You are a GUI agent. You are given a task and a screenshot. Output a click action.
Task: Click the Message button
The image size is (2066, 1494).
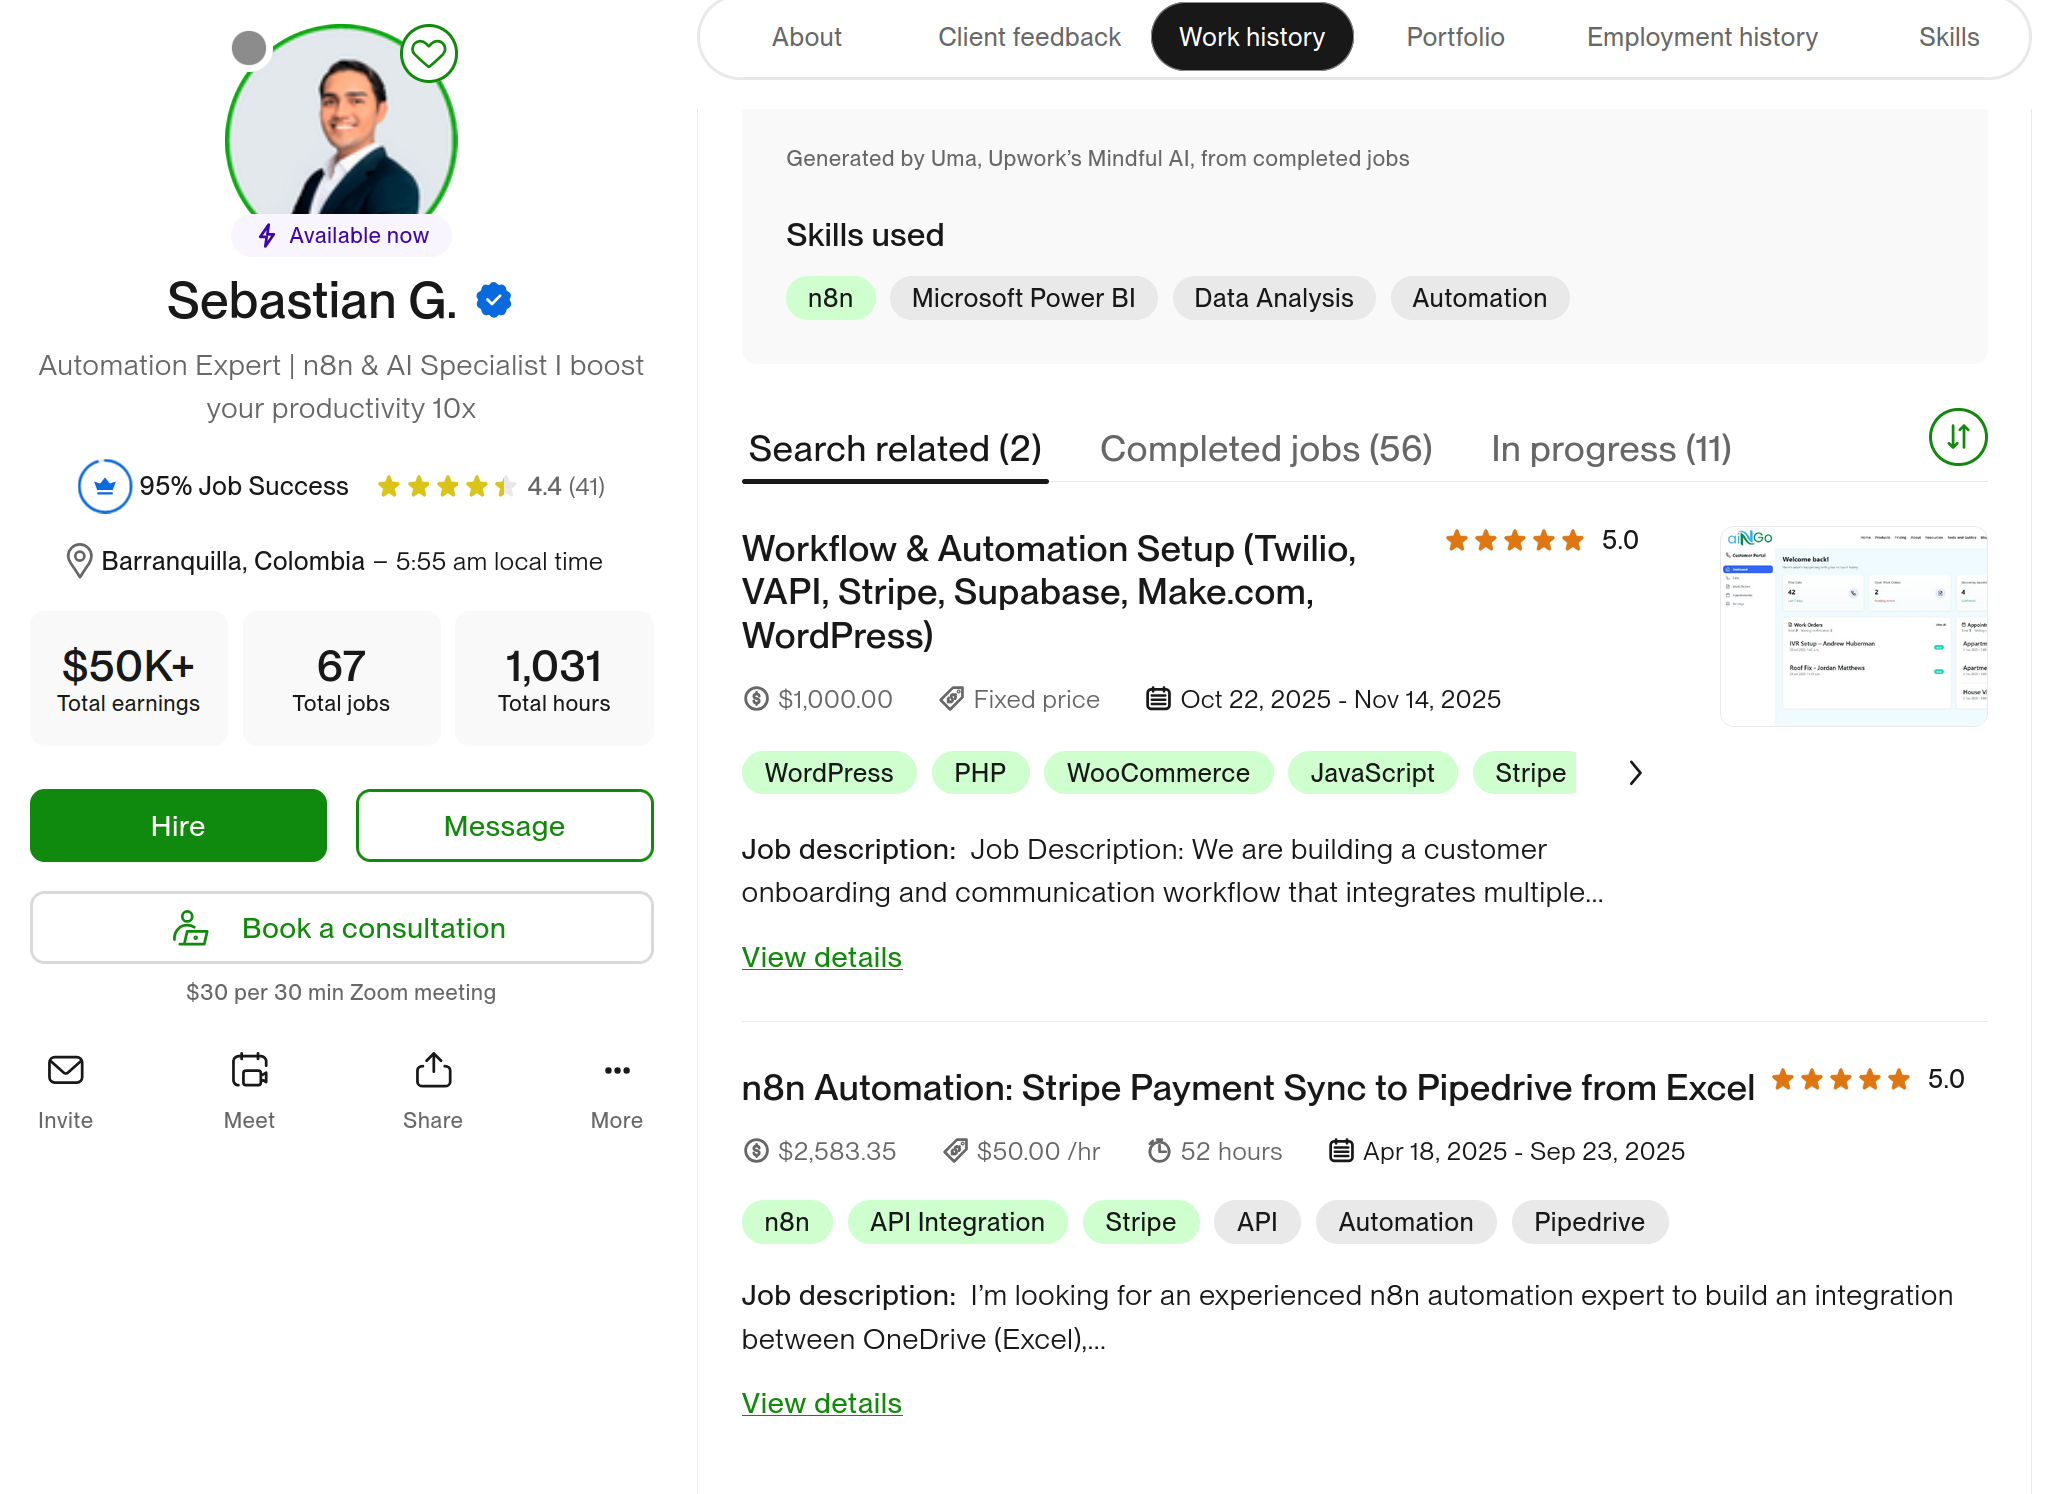click(504, 826)
